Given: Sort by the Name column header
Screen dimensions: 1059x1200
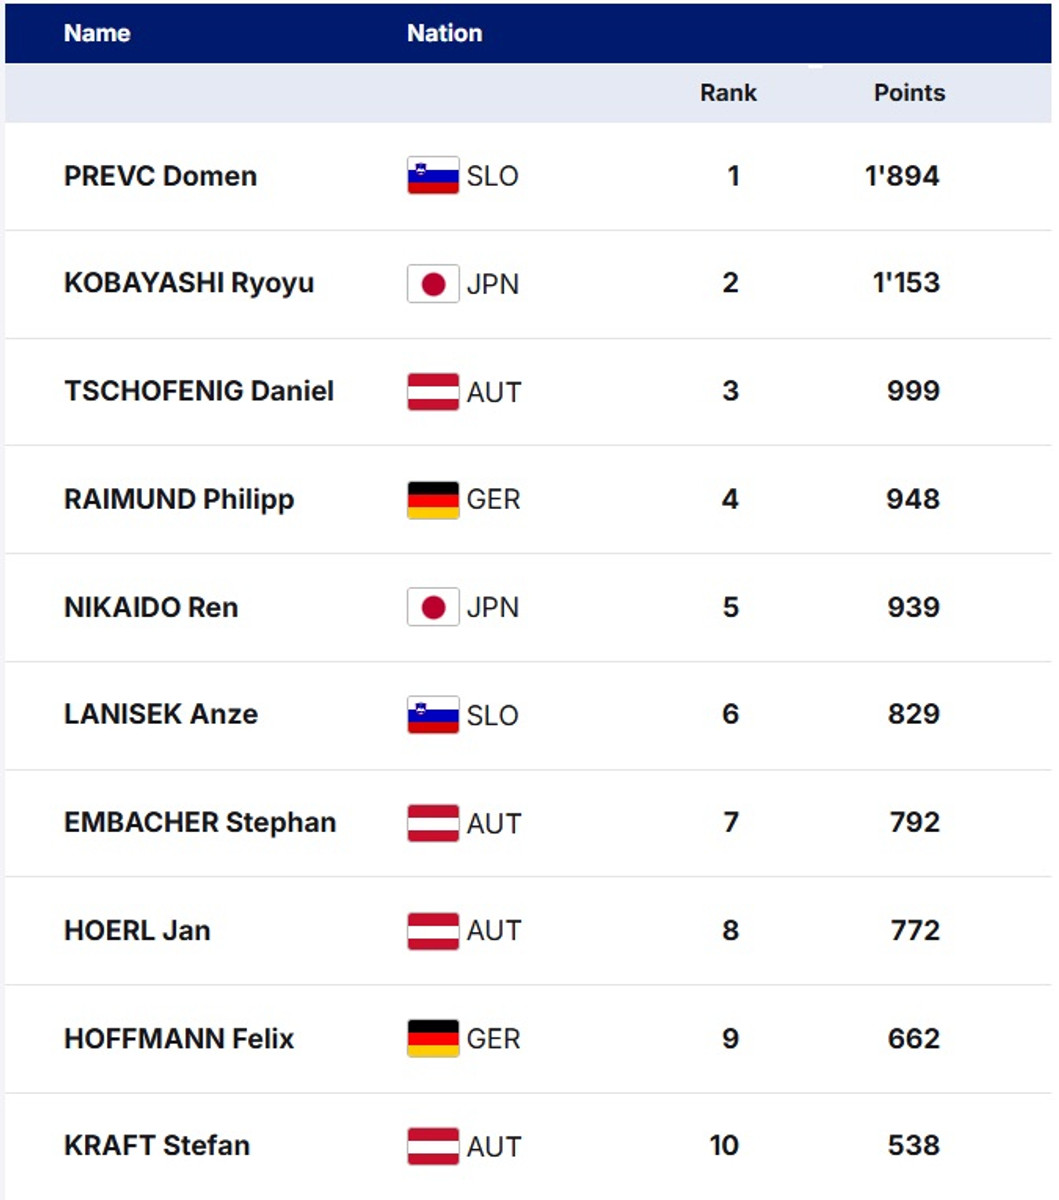Looking at the screenshot, I should (x=97, y=33).
